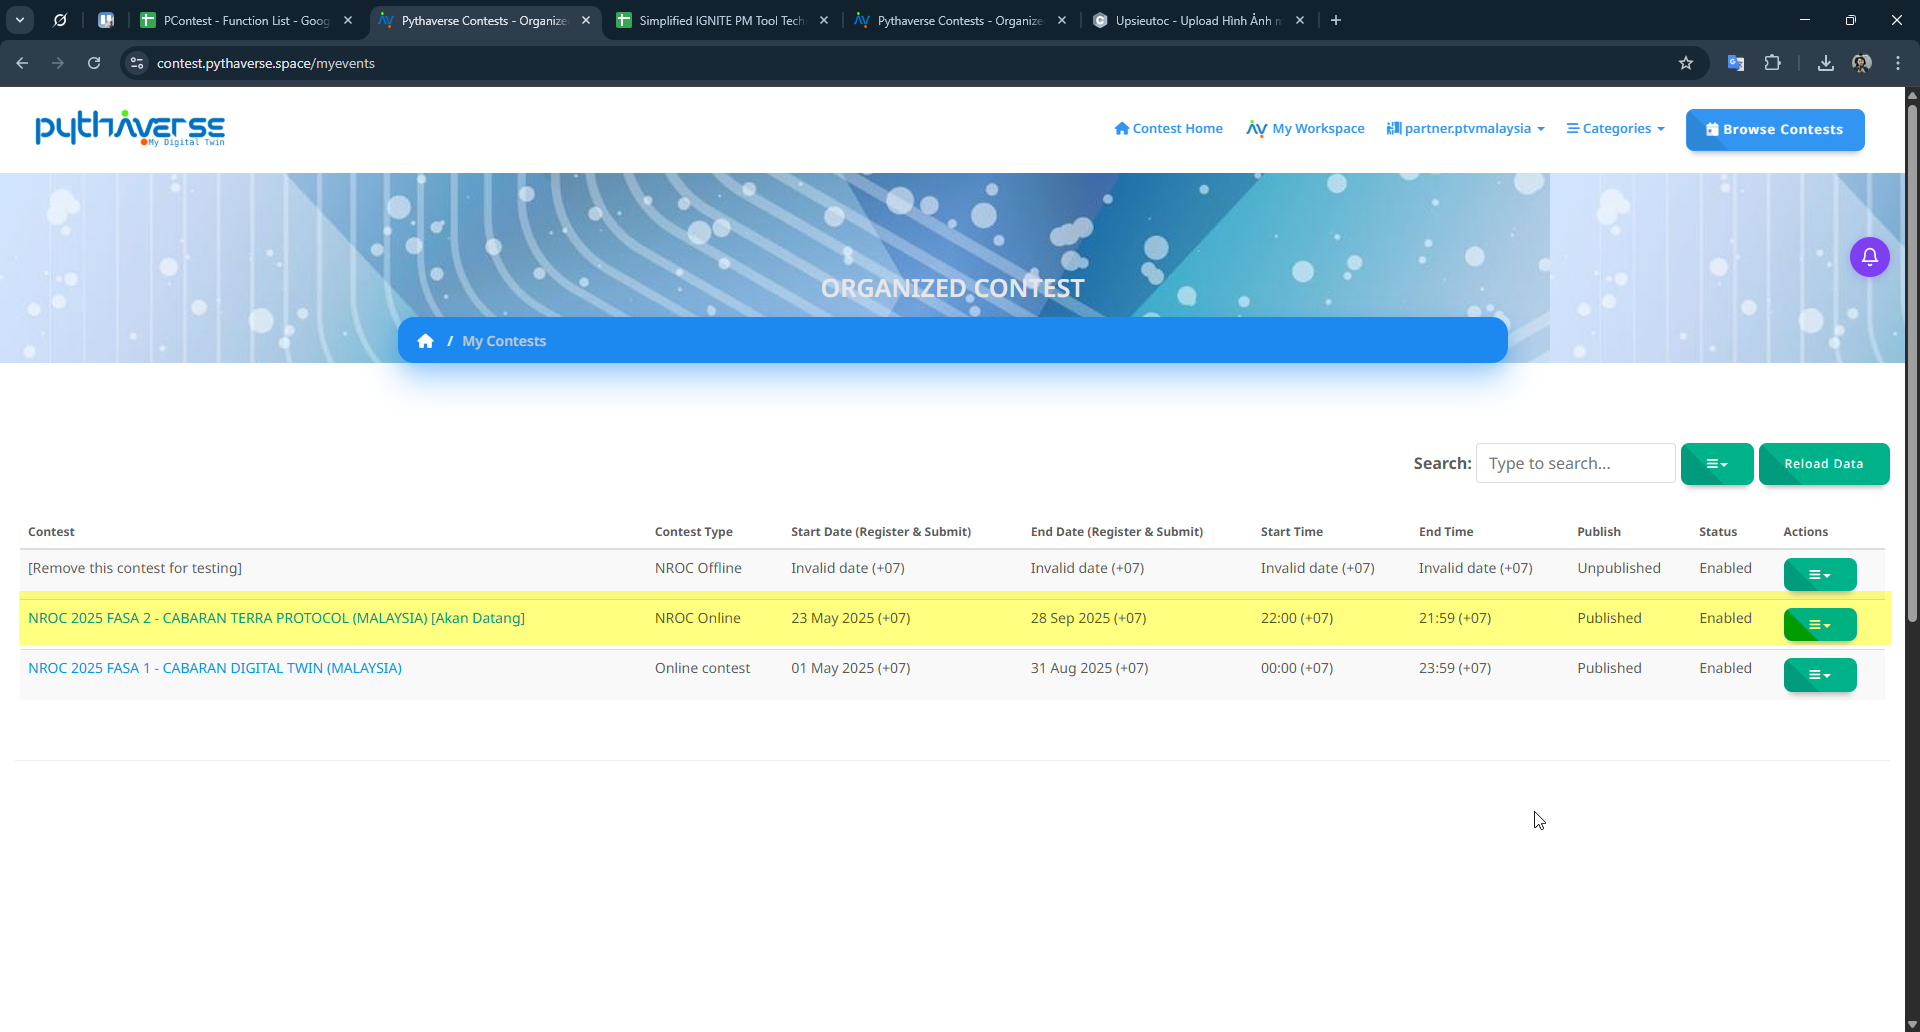Go back with browser back arrow
Image resolution: width=1920 pixels, height=1032 pixels.
[x=22, y=63]
